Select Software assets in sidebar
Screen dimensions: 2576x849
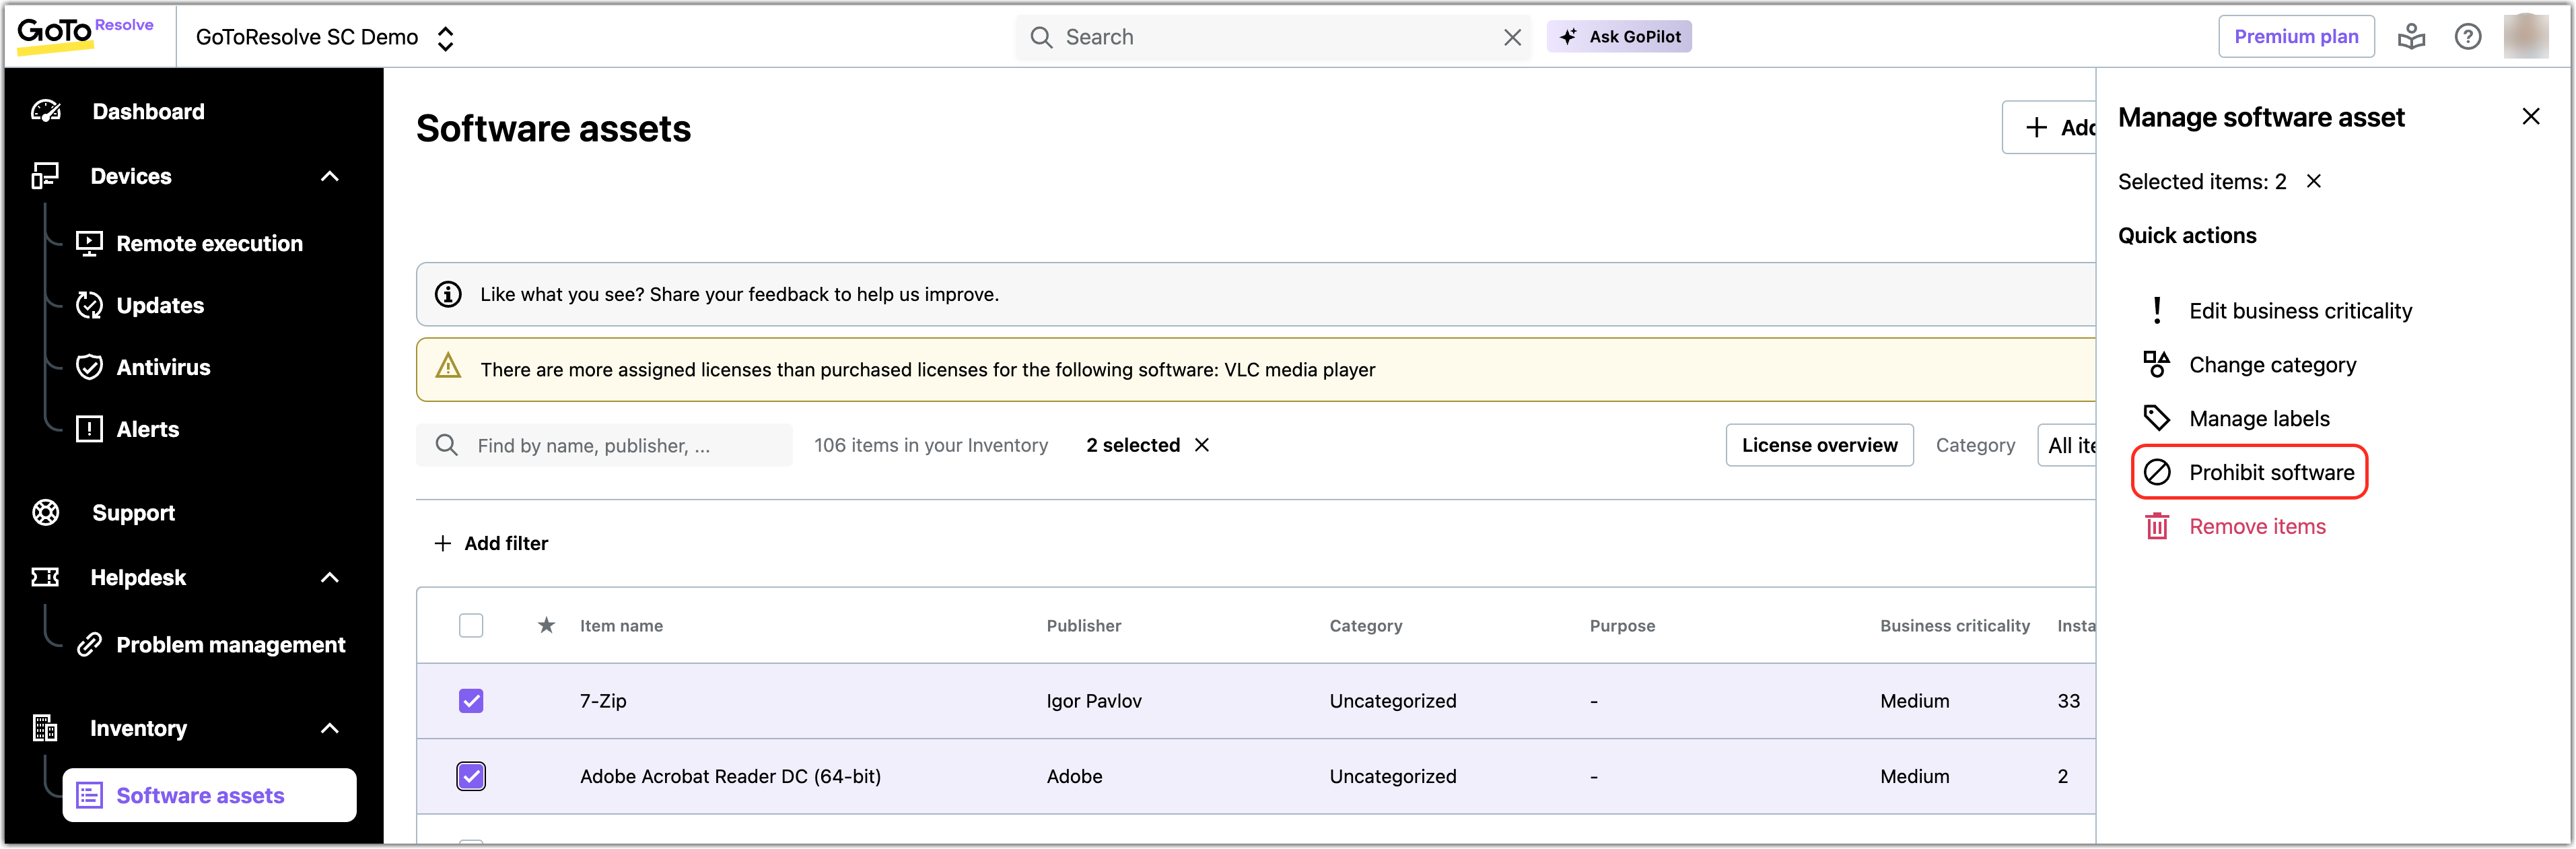(x=209, y=795)
